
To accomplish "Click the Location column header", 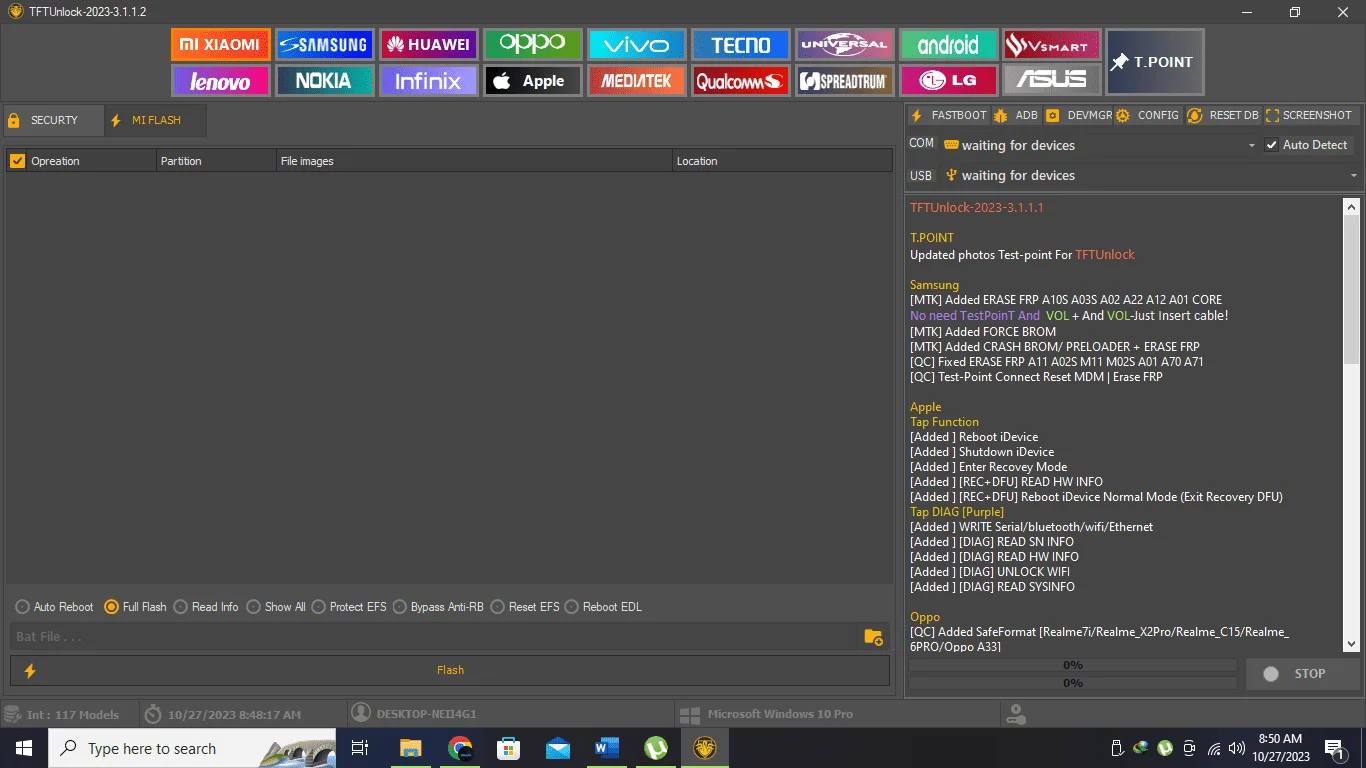I will (x=783, y=160).
